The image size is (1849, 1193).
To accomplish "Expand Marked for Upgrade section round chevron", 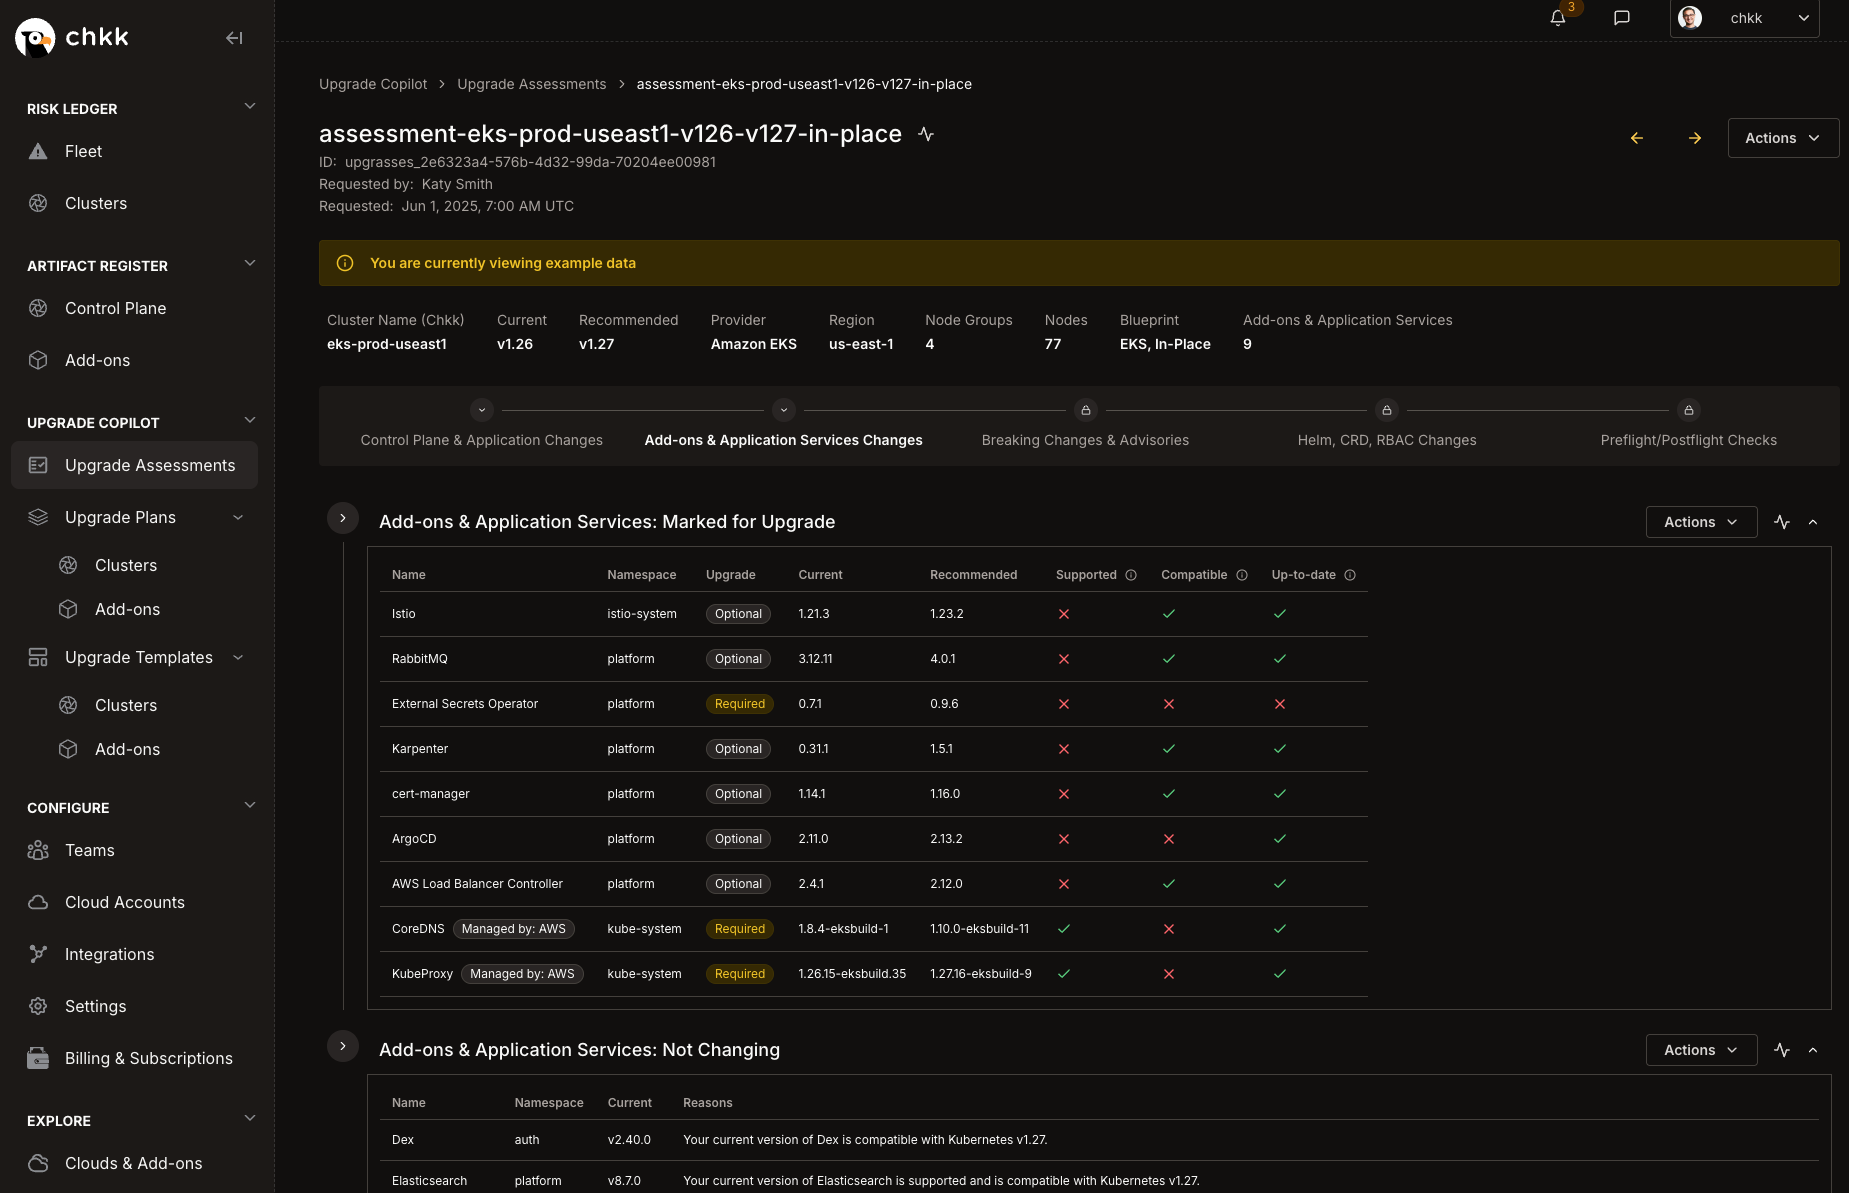I will 343,518.
